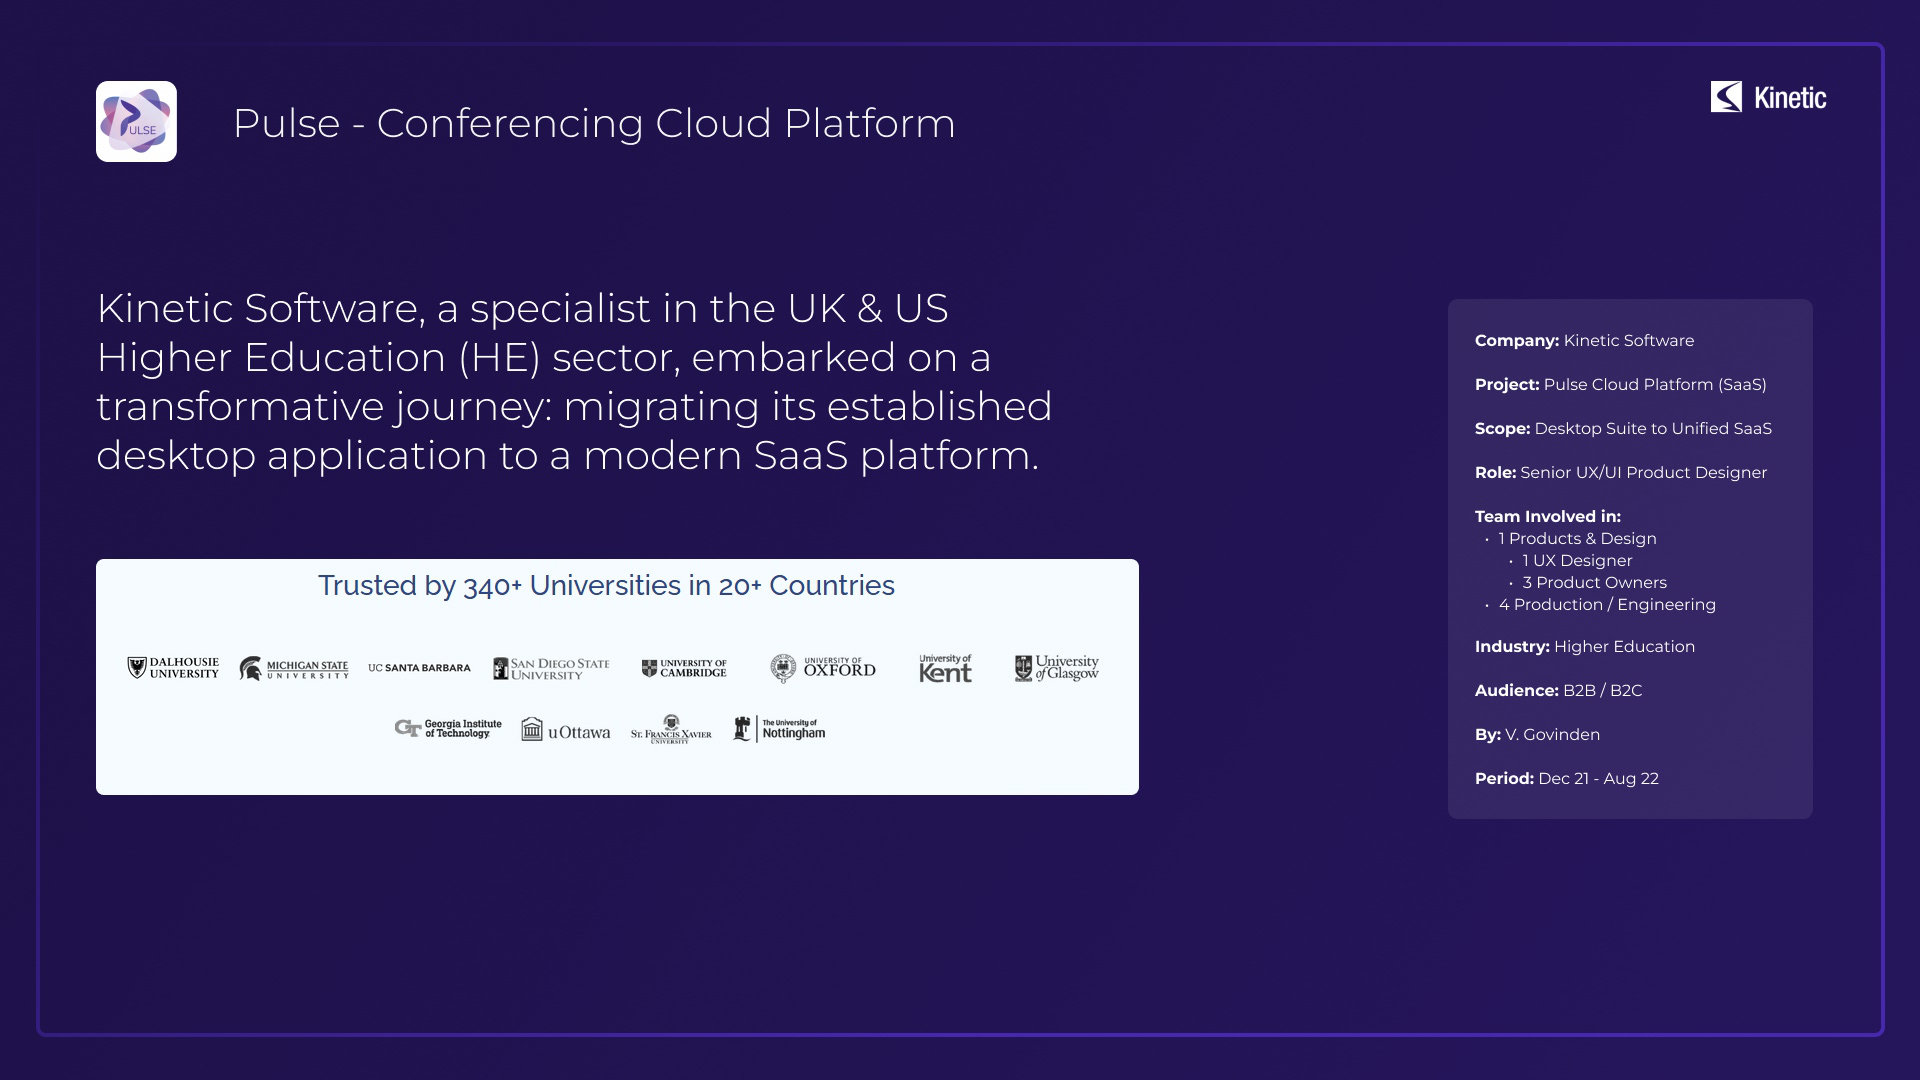Click the University of Glasgow logo
The height and width of the screenshot is (1080, 1920).
1056,668
